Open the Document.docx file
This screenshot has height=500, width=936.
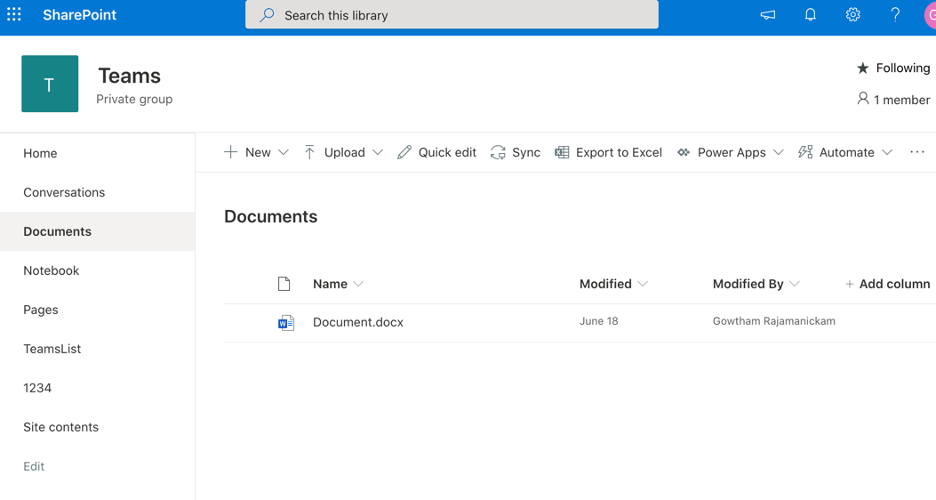click(x=358, y=322)
